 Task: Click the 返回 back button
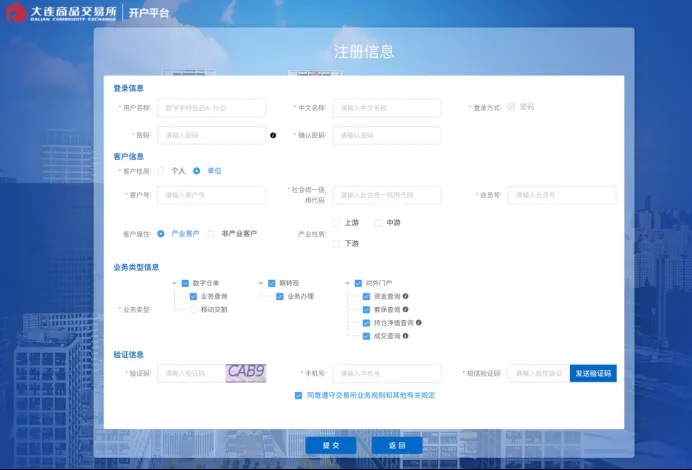pyautogui.click(x=397, y=445)
